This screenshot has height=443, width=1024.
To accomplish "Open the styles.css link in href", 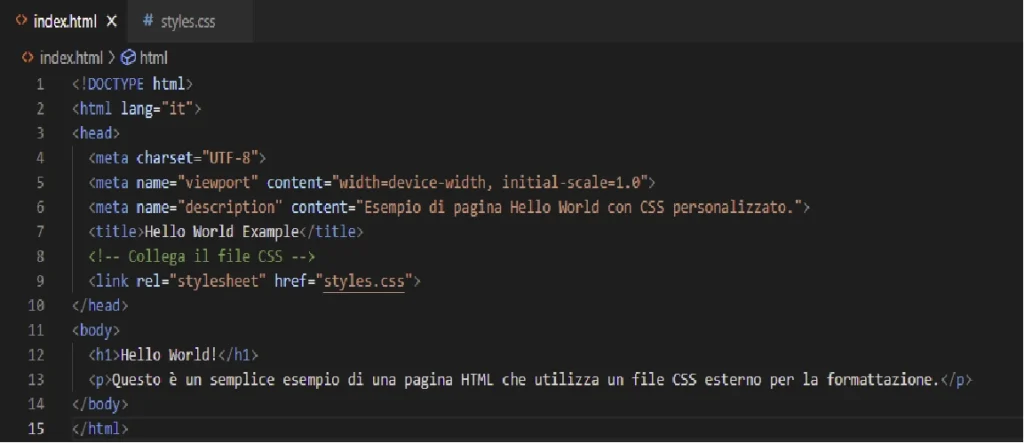I will [364, 282].
